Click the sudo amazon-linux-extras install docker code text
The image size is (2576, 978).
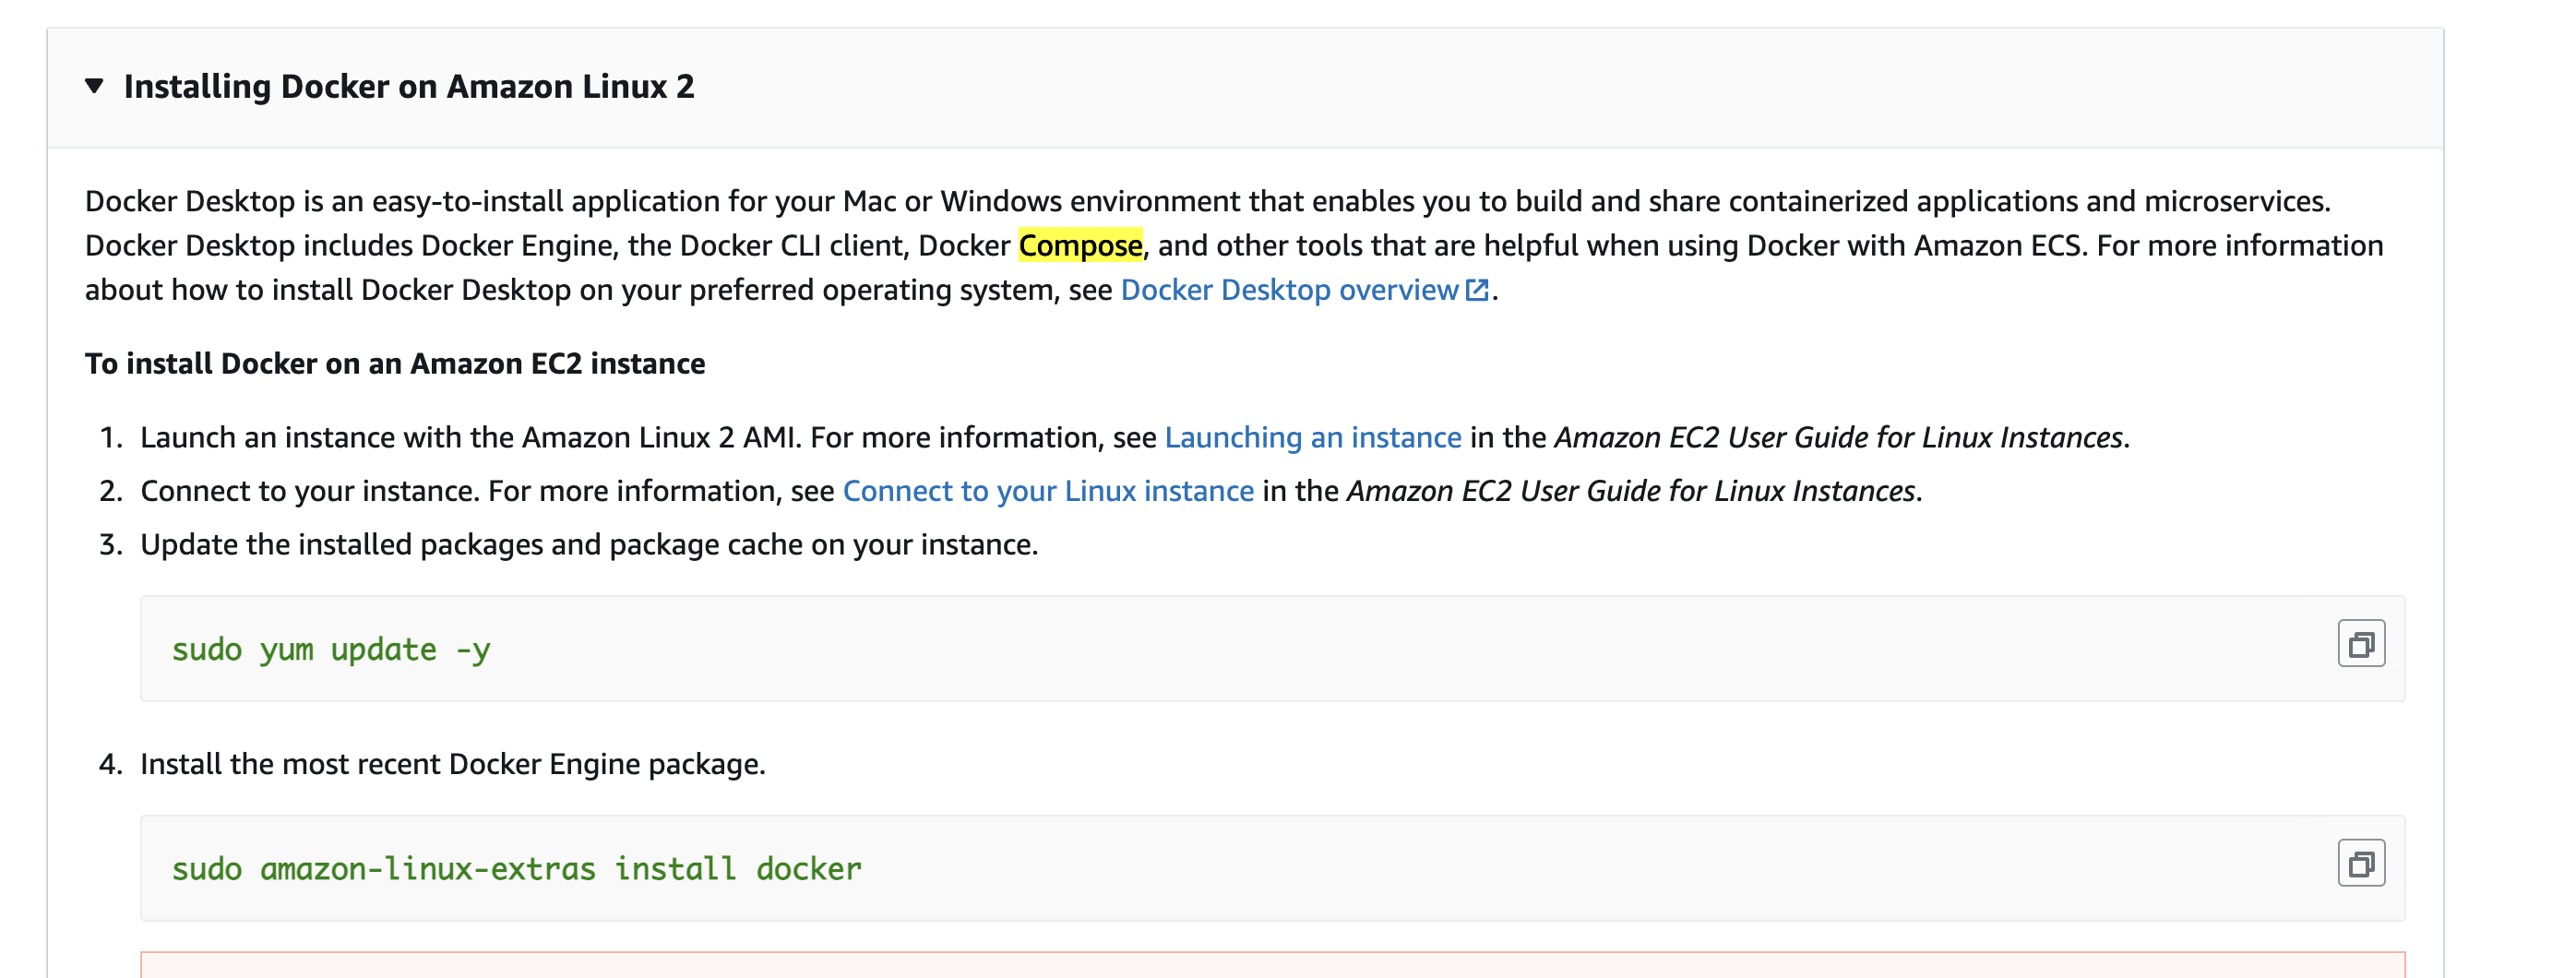coord(516,869)
